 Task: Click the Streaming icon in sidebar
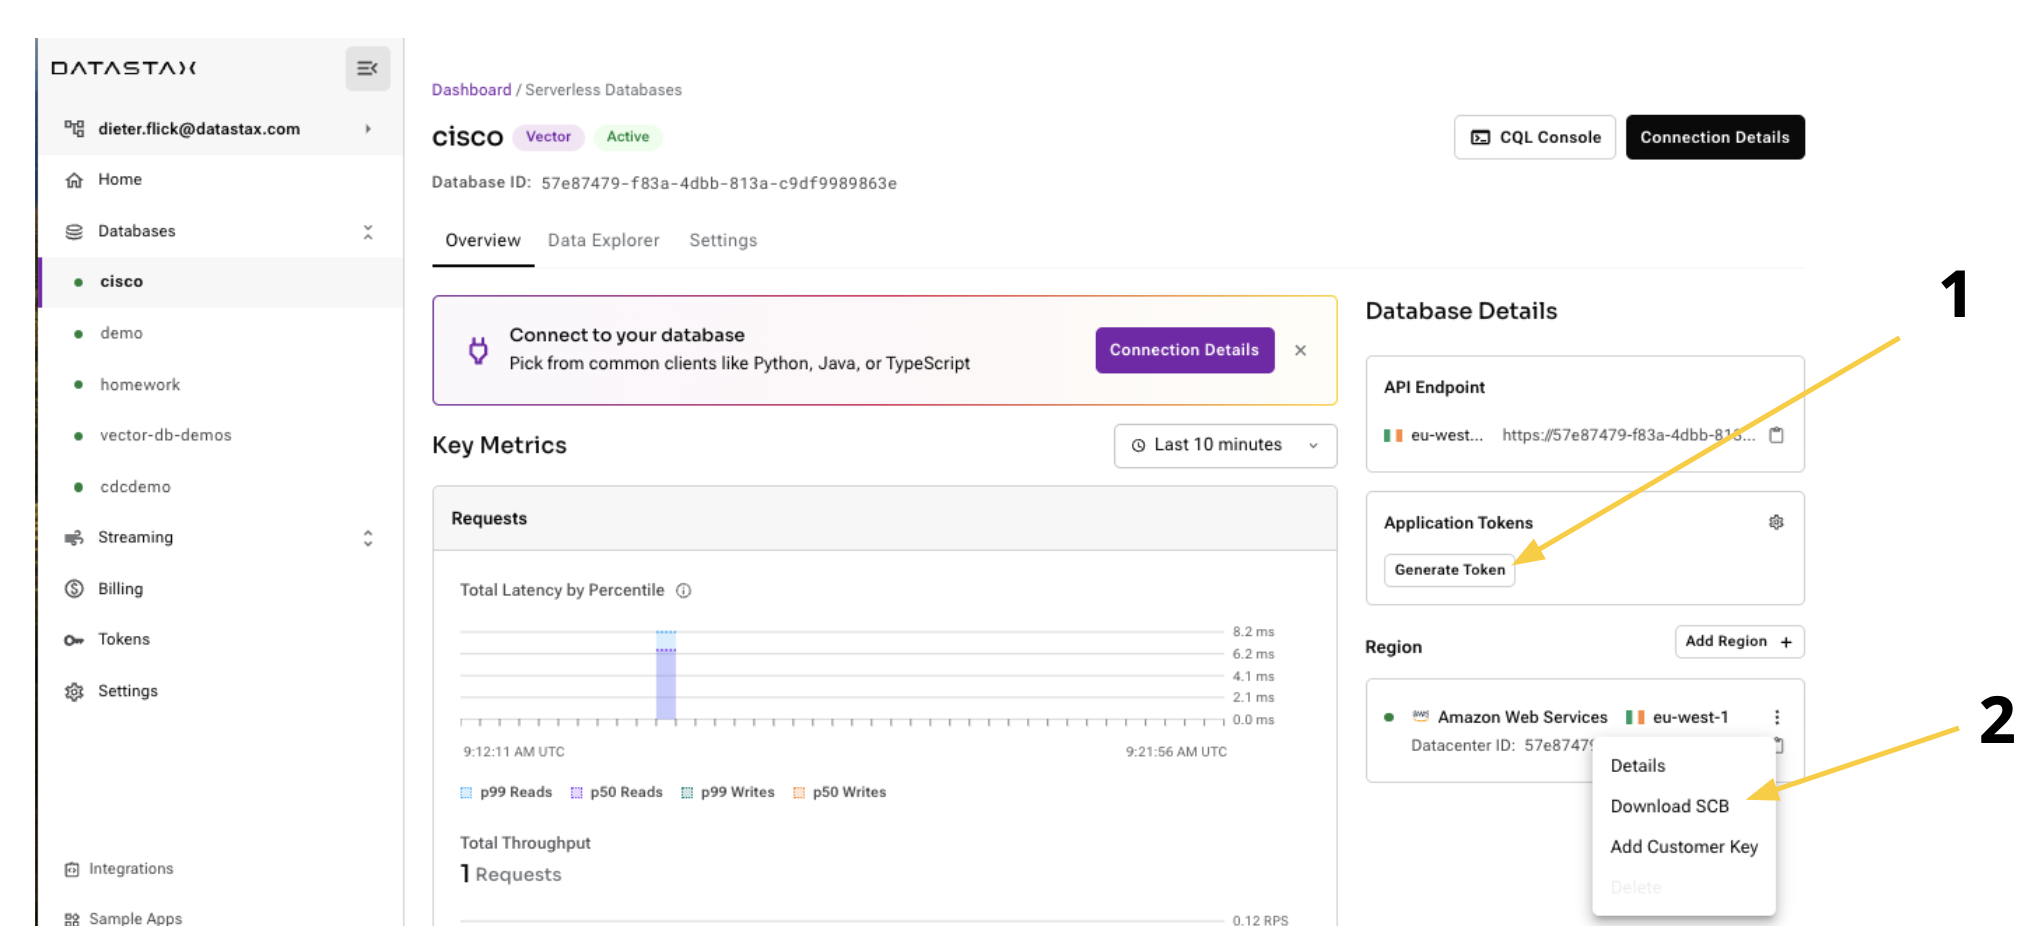click(74, 538)
